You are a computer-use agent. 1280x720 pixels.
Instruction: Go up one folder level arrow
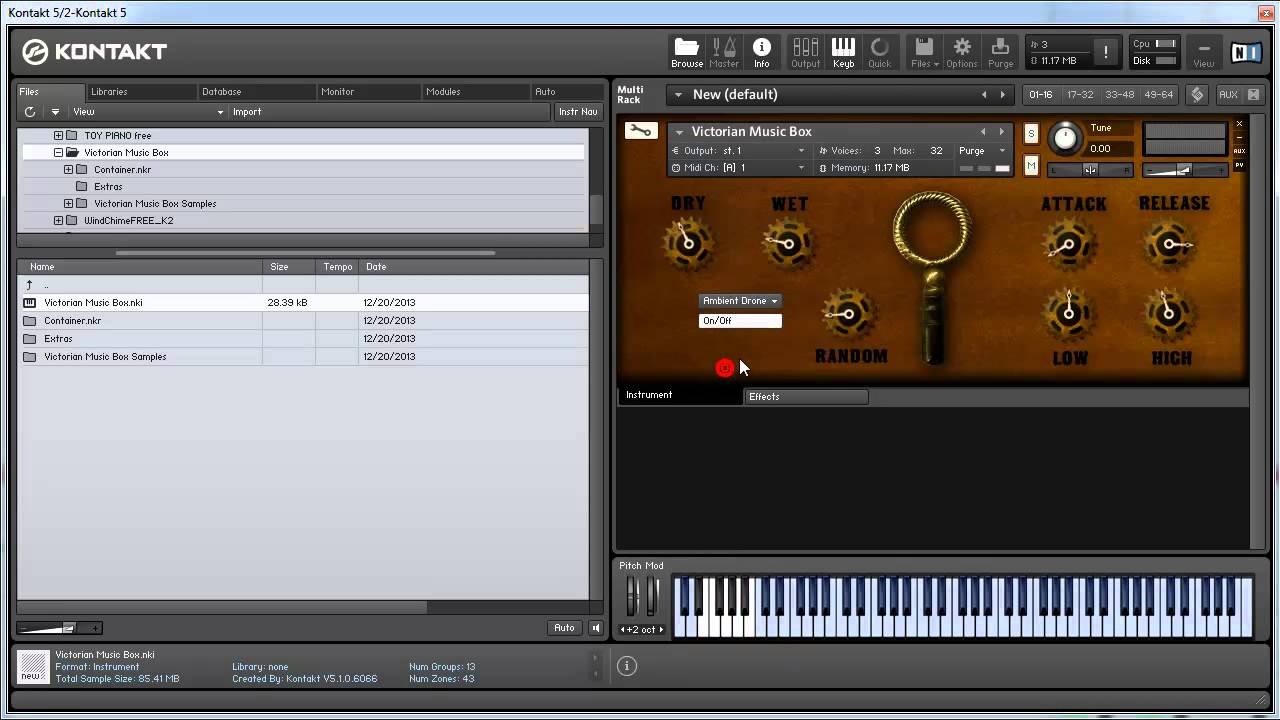point(29,285)
